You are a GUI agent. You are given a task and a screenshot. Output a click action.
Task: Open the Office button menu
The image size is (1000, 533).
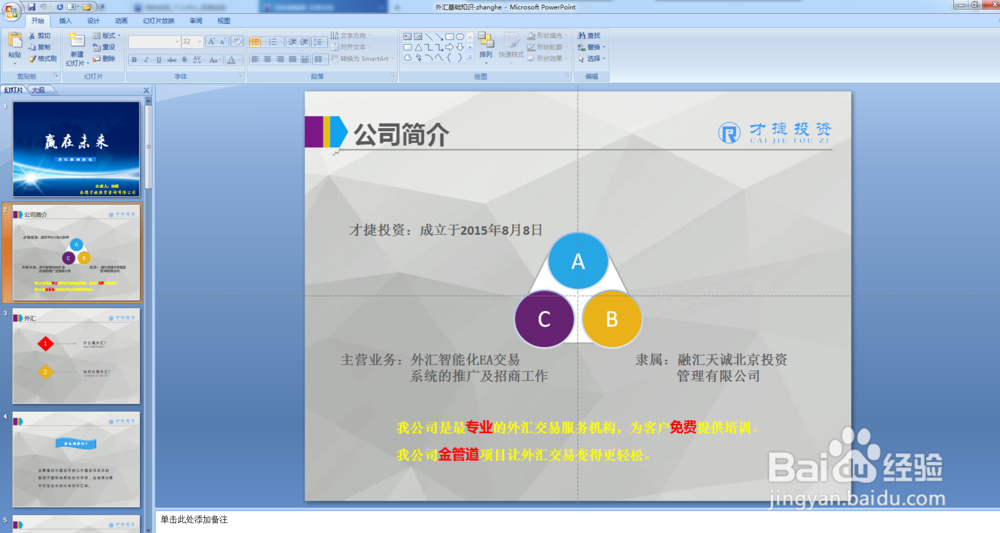click(11, 11)
